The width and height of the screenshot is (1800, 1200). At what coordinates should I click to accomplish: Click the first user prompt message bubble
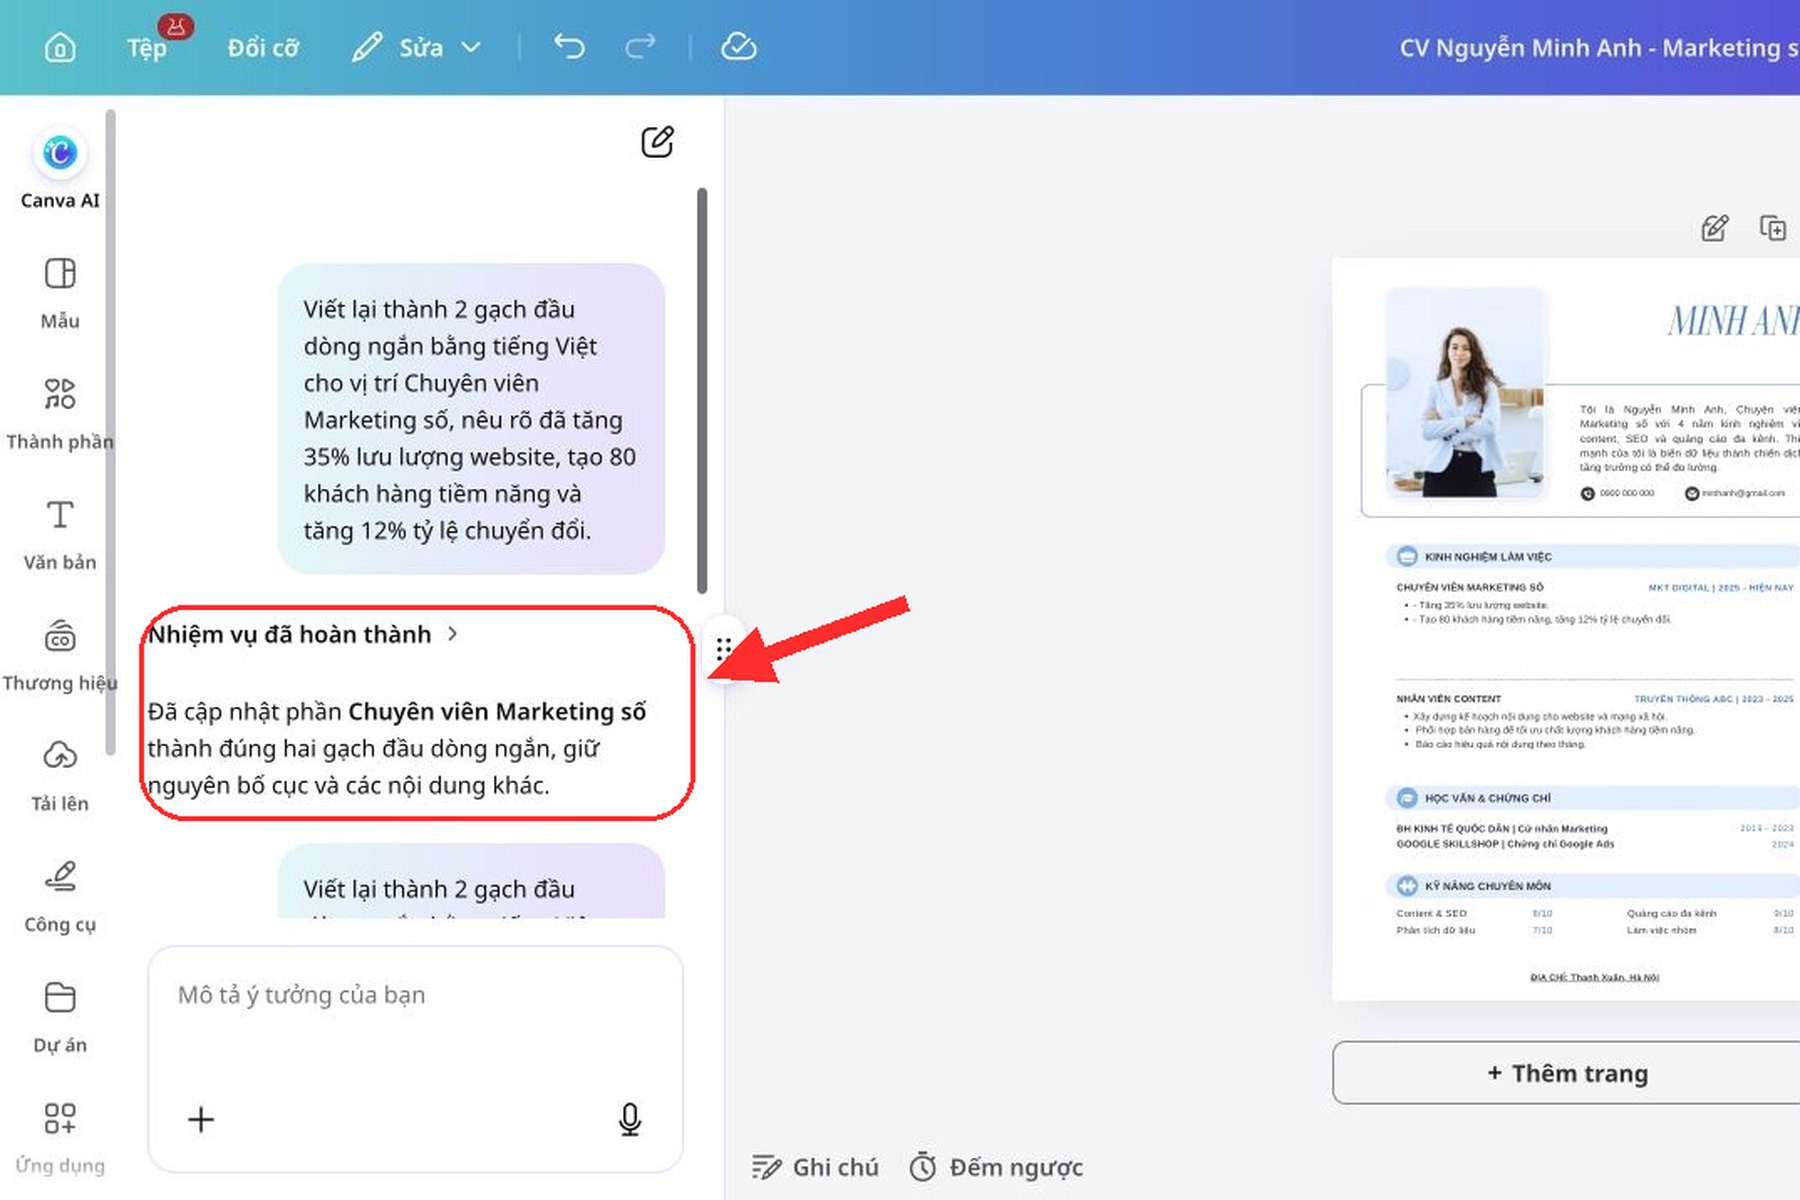[471, 419]
